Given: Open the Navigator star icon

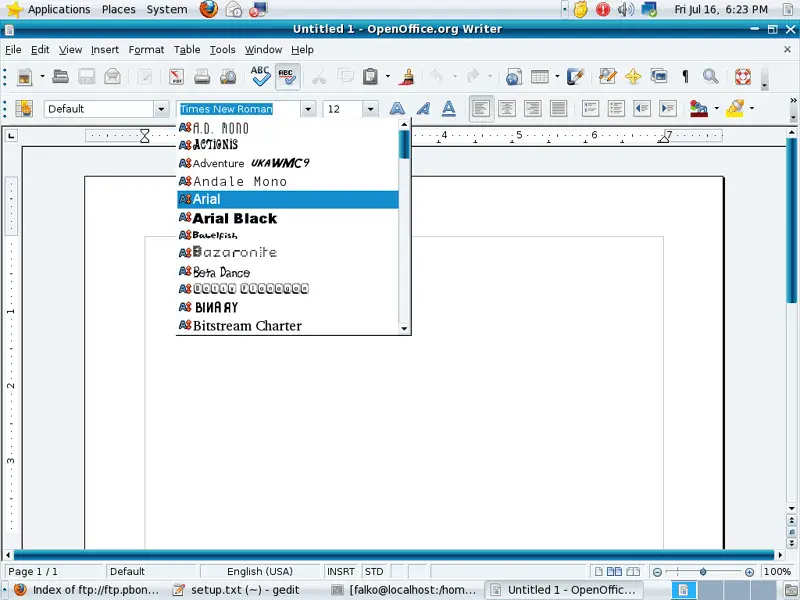Looking at the screenshot, I should (x=633, y=77).
